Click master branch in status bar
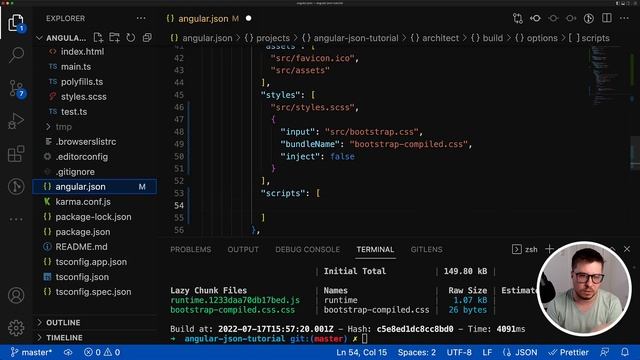640x360 pixels. point(31,352)
